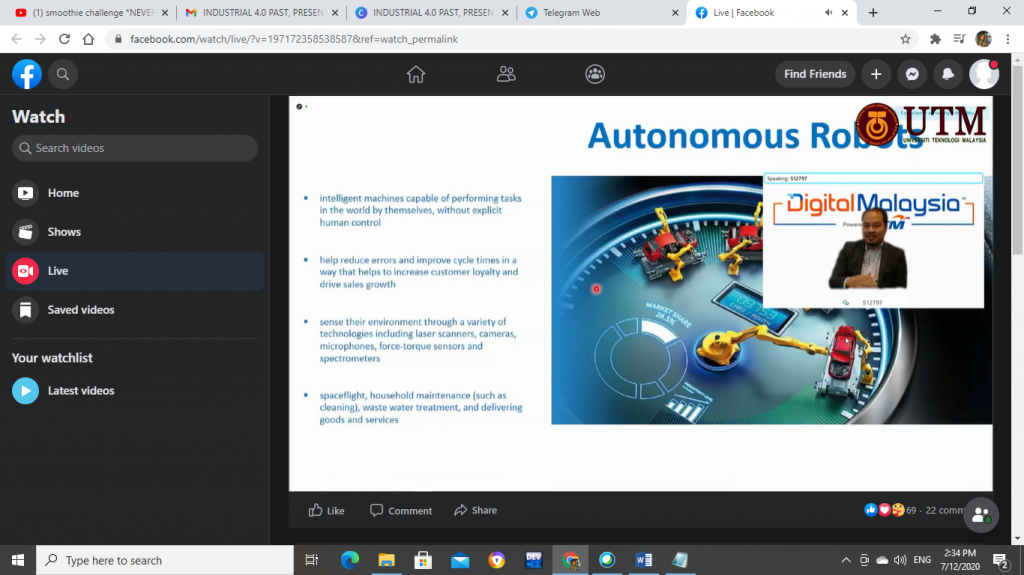1024x575 pixels.
Task: Click the Facebook logo
Action: click(x=27, y=74)
